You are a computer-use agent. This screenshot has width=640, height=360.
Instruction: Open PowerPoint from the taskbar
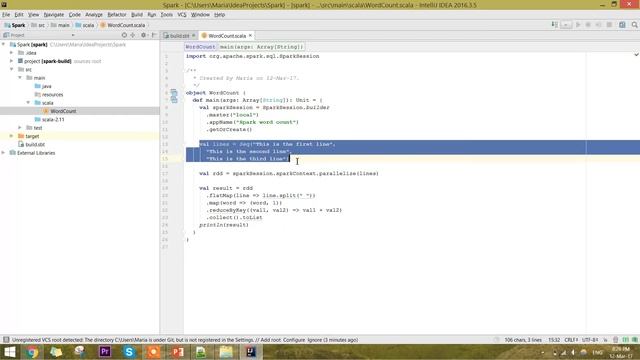coord(178,352)
